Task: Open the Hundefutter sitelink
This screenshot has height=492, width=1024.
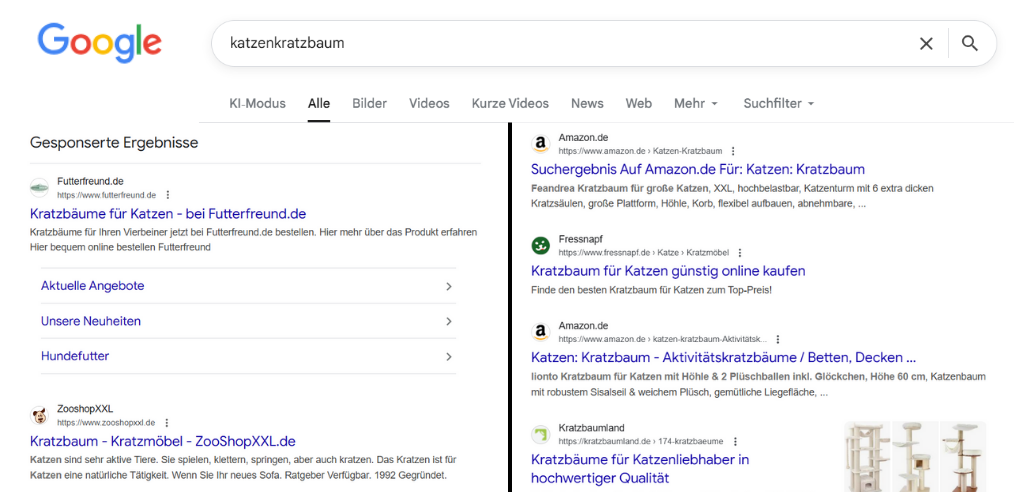Action: click(75, 356)
